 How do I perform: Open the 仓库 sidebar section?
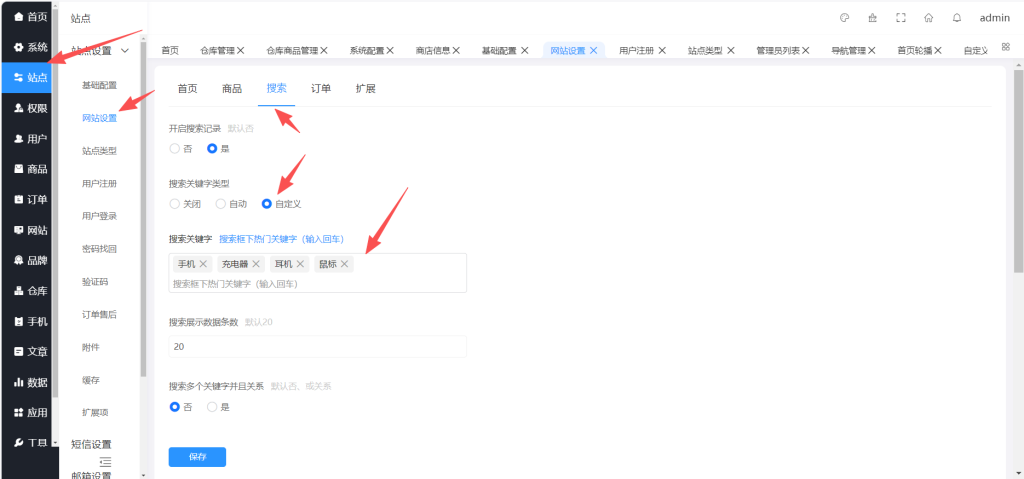30,291
